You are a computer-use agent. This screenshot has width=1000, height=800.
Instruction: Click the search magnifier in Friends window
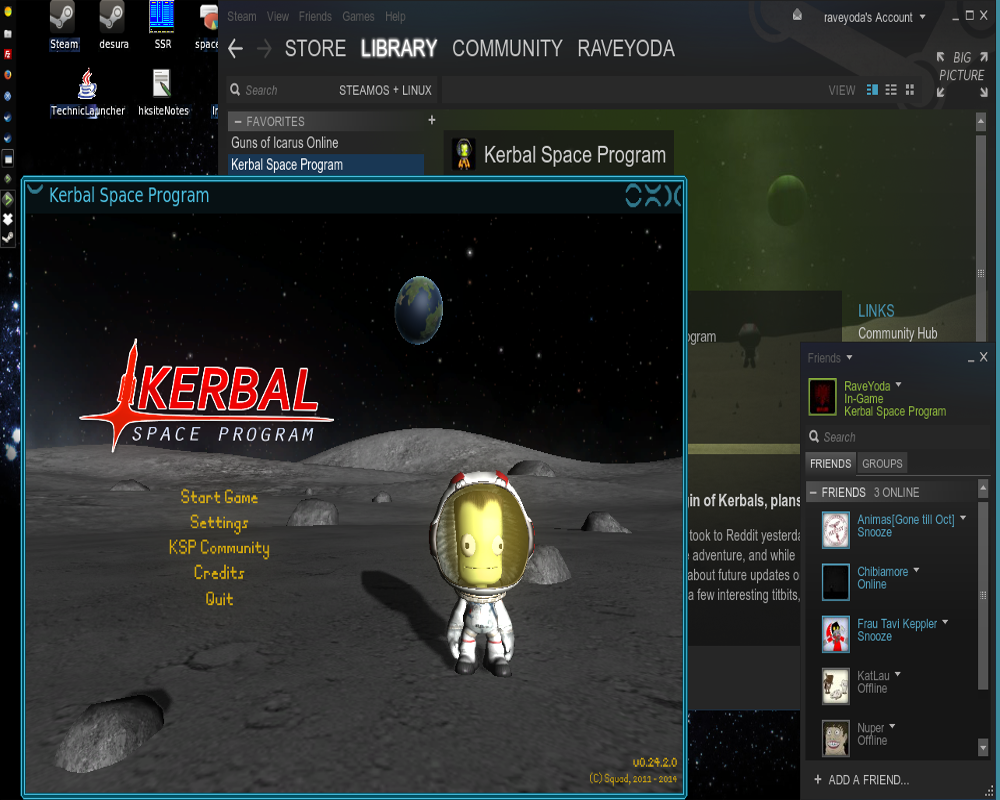tap(814, 436)
